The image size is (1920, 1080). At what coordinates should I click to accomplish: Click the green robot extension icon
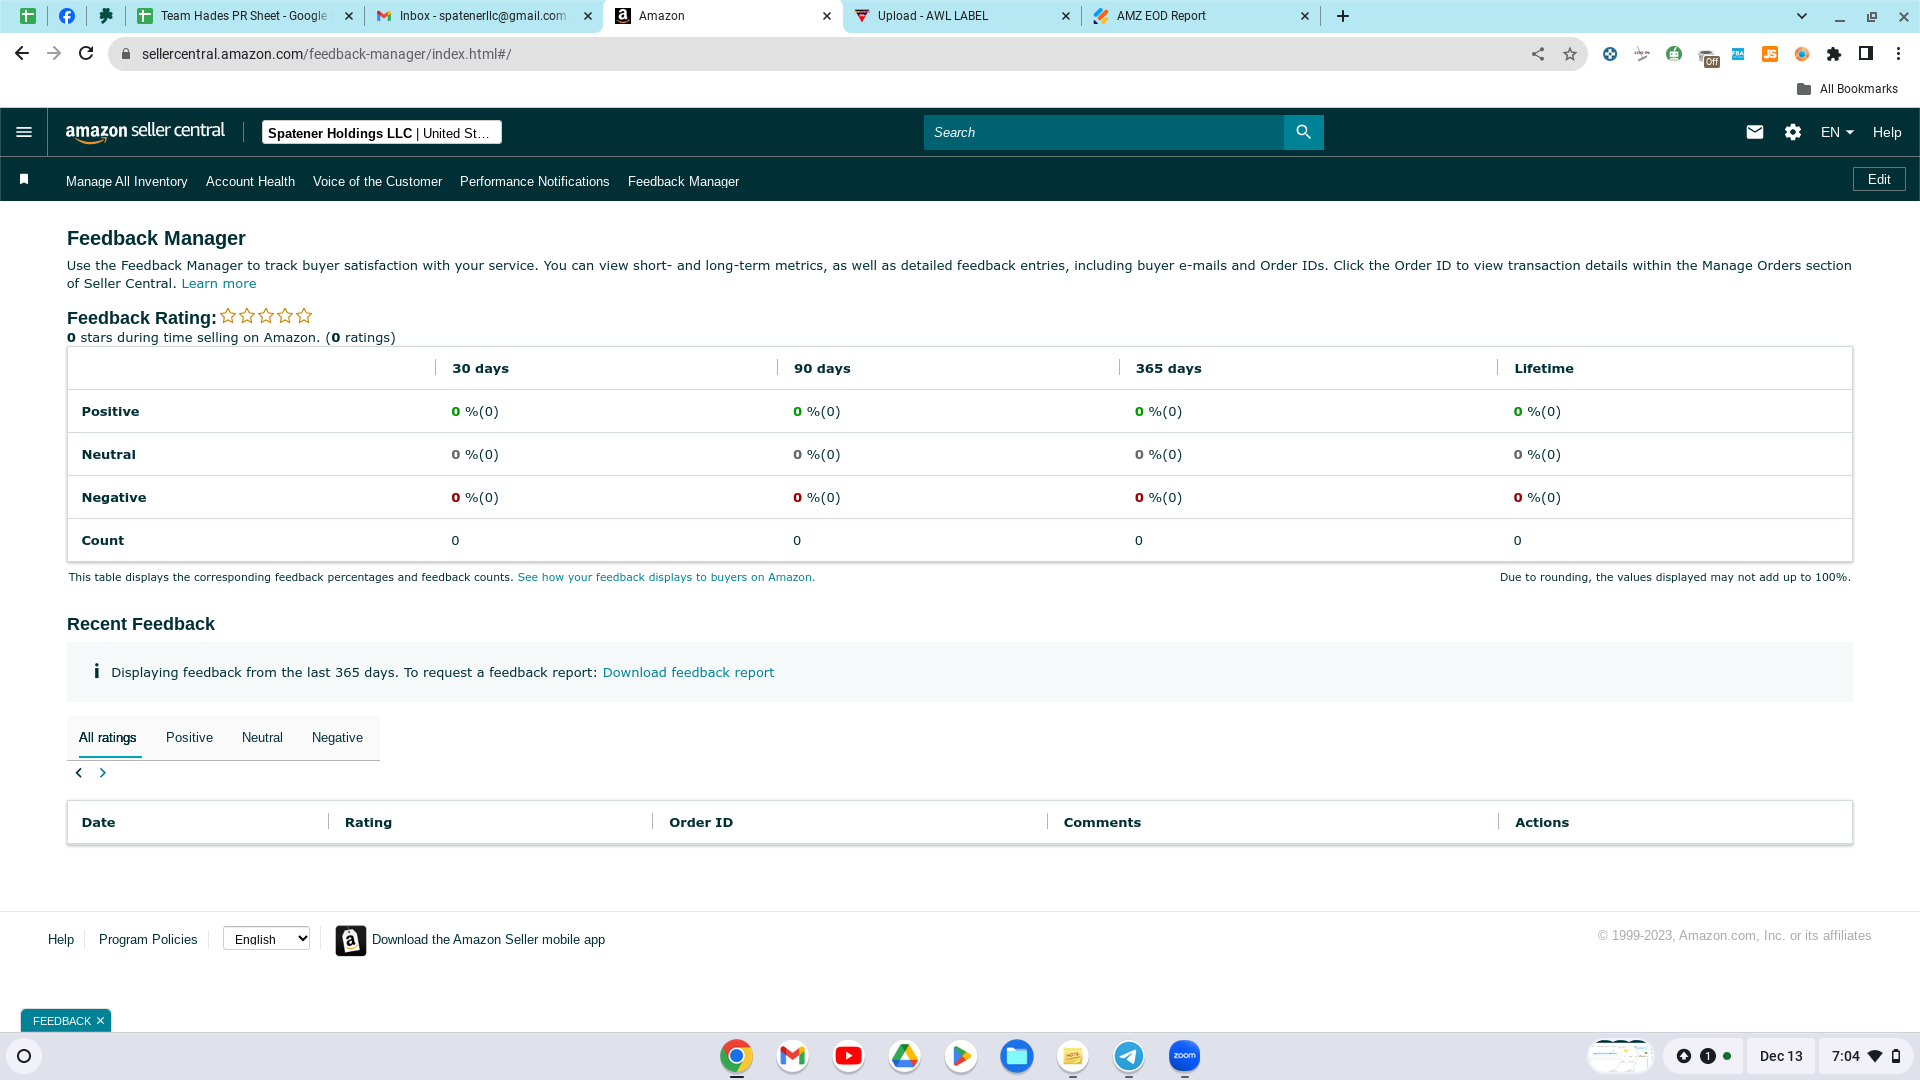point(1674,54)
